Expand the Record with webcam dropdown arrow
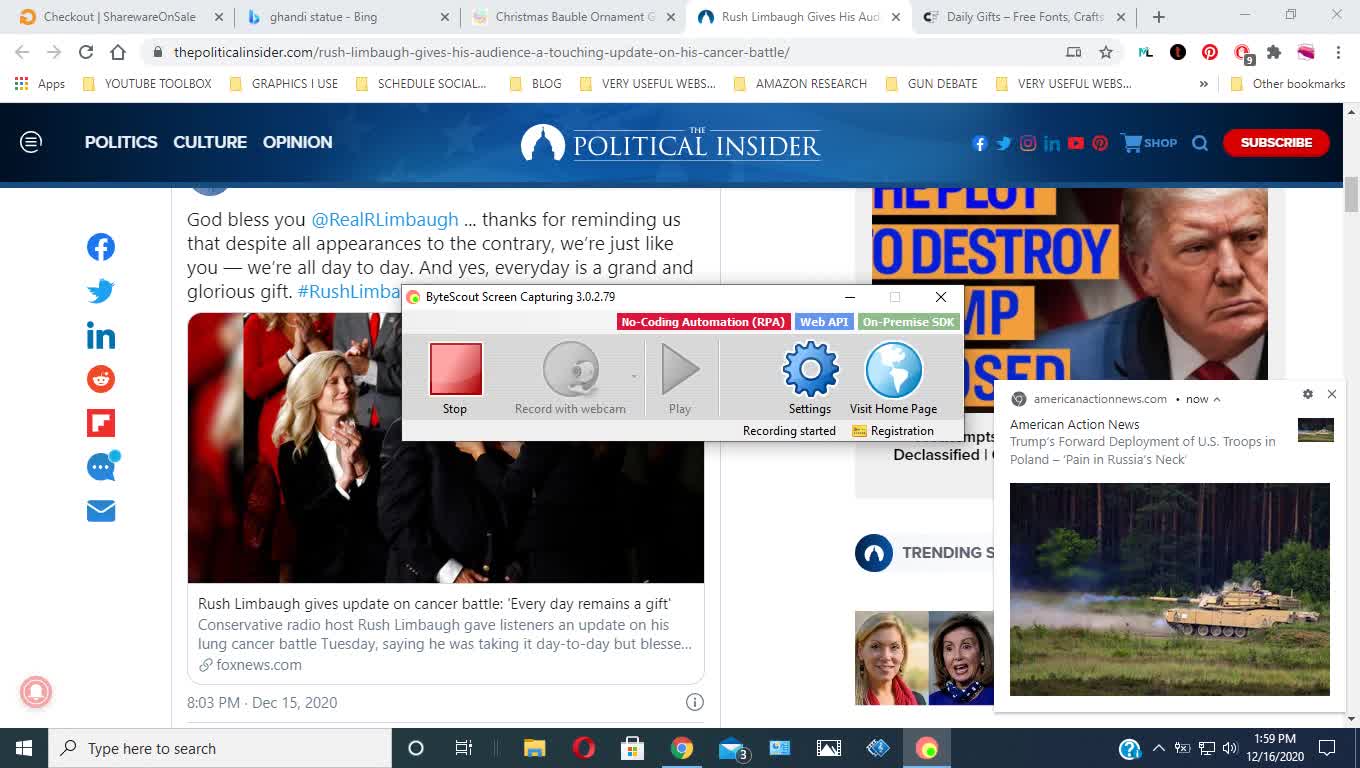The width and height of the screenshot is (1360, 768). 634,376
